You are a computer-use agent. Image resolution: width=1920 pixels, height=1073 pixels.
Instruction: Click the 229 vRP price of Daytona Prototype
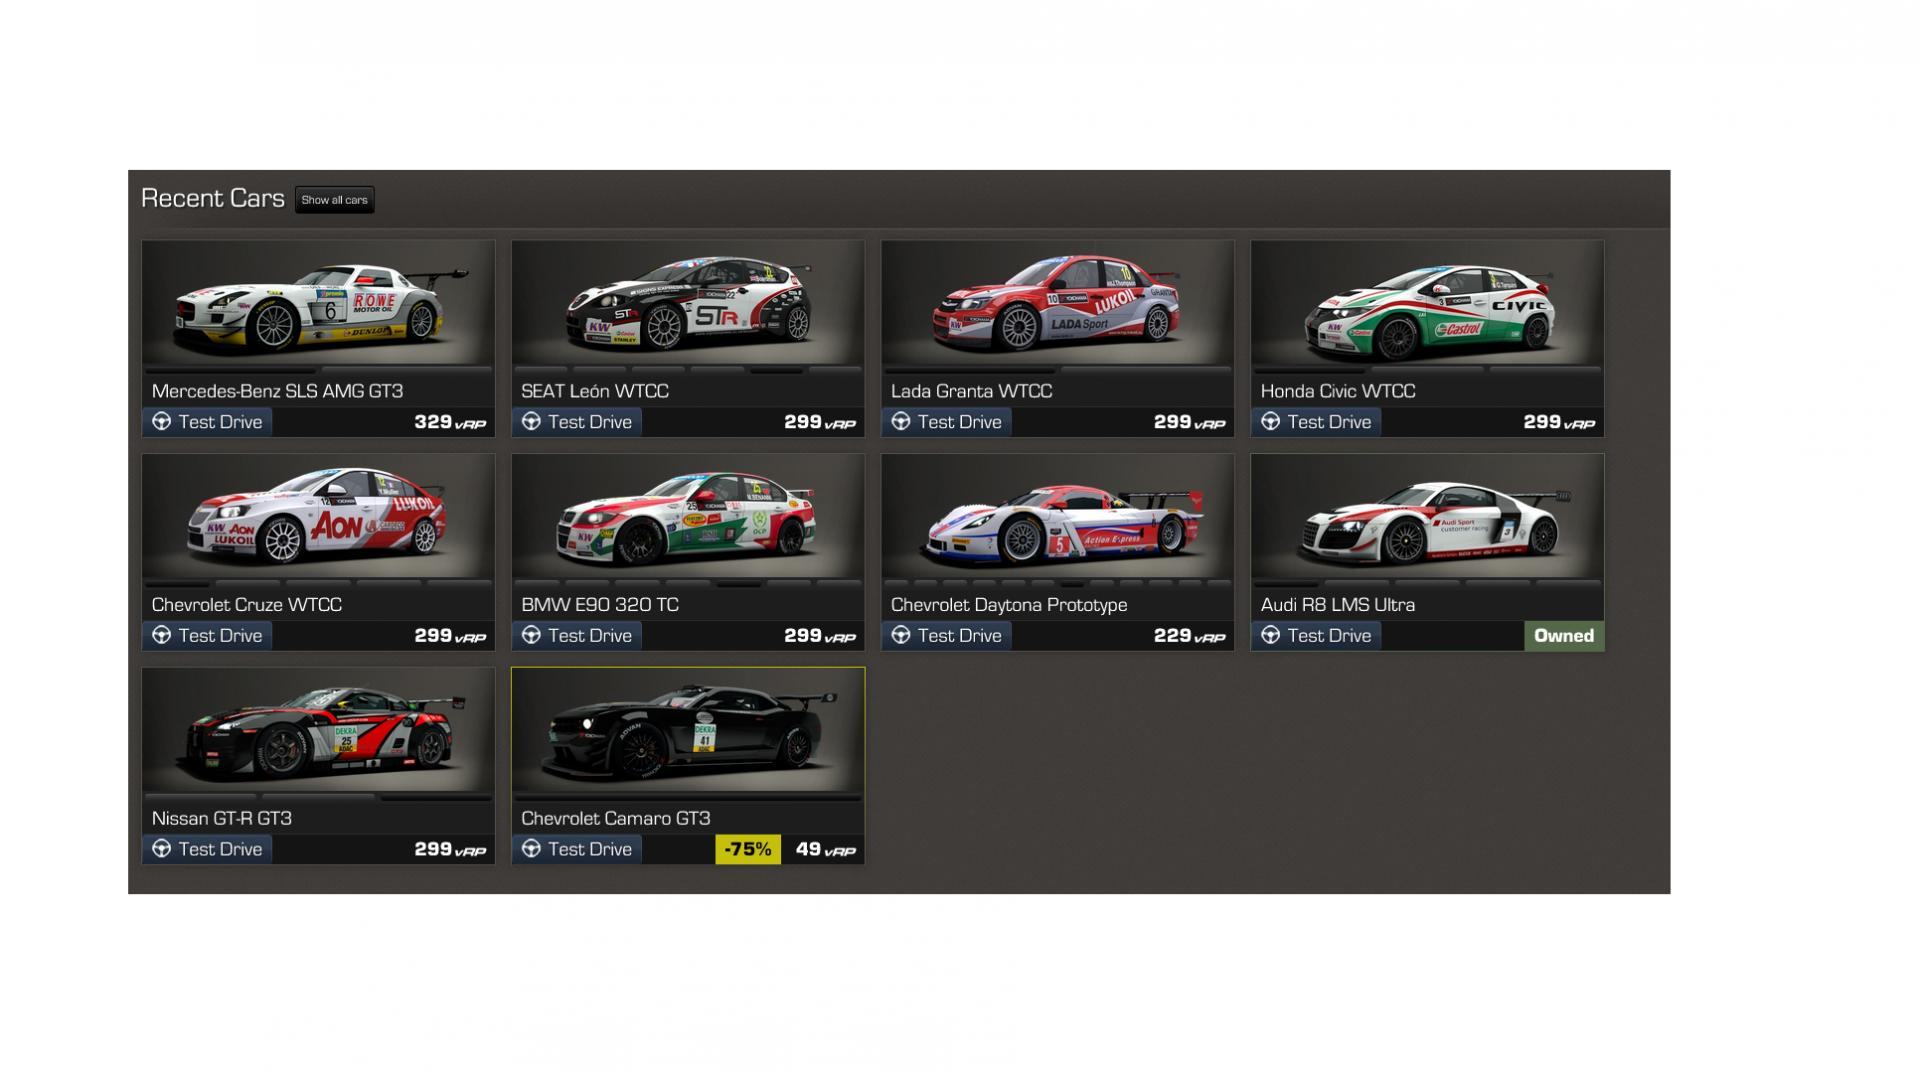click(x=1189, y=636)
